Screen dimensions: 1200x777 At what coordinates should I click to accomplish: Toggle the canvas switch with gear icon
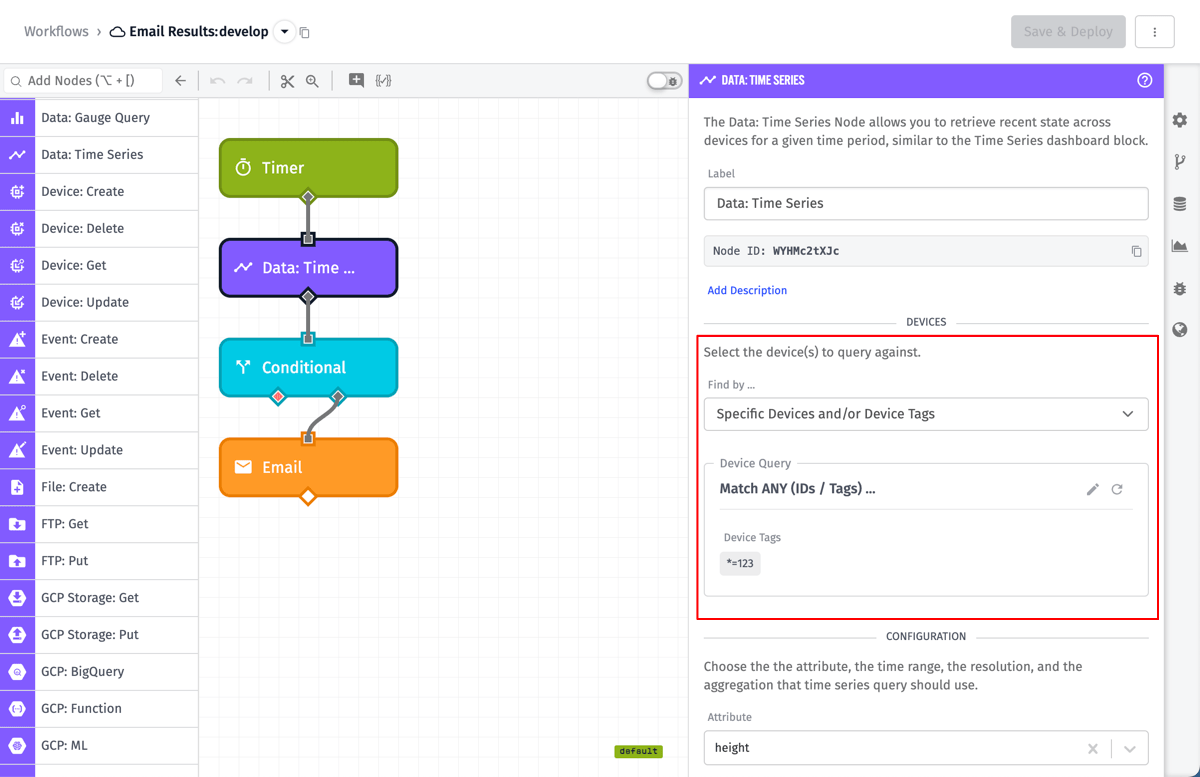click(x=664, y=81)
